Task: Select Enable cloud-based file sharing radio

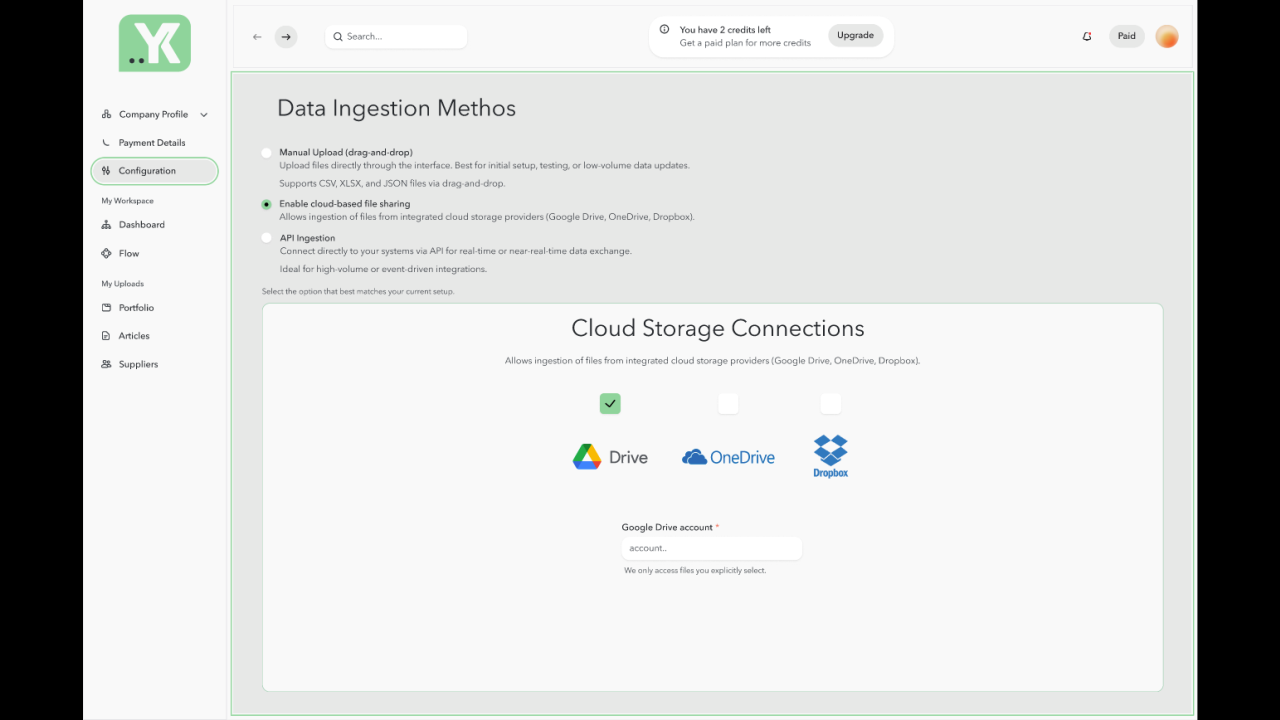Action: click(x=266, y=204)
